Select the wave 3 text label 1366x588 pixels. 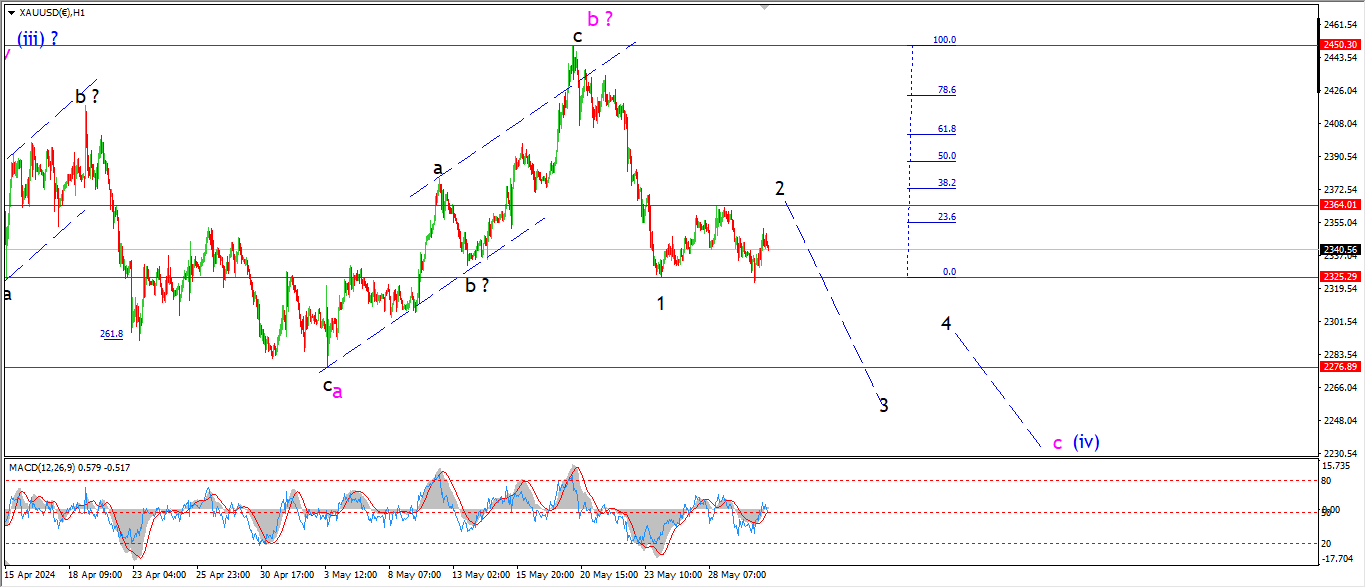884,405
